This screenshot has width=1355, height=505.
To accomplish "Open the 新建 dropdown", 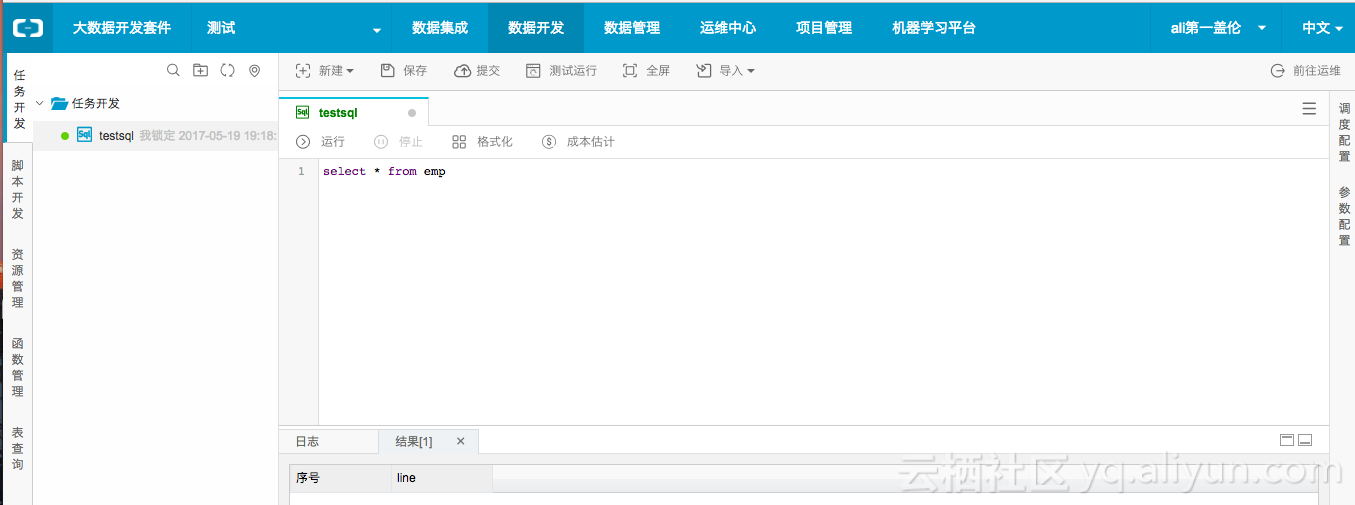I will point(324,71).
